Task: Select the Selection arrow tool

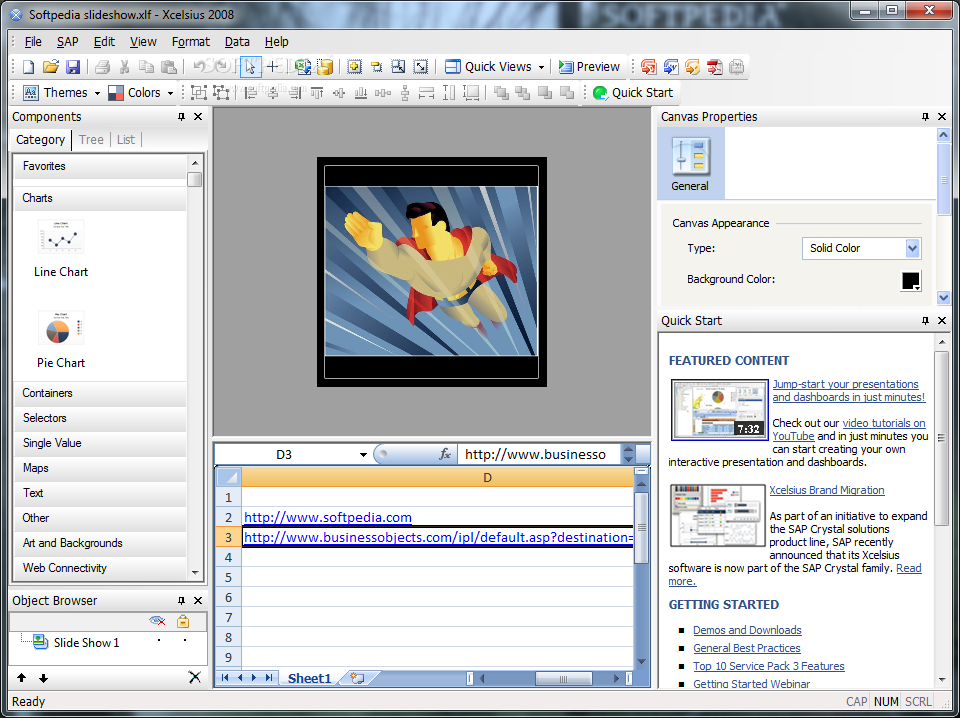Action: point(250,67)
